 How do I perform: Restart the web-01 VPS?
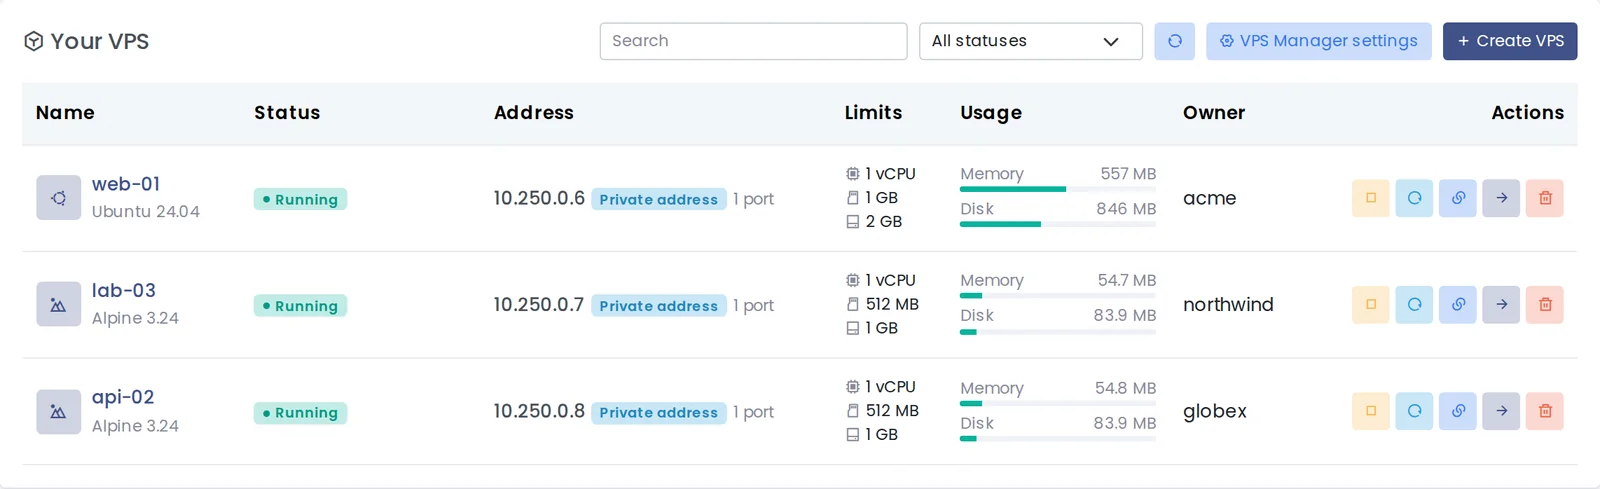1414,198
